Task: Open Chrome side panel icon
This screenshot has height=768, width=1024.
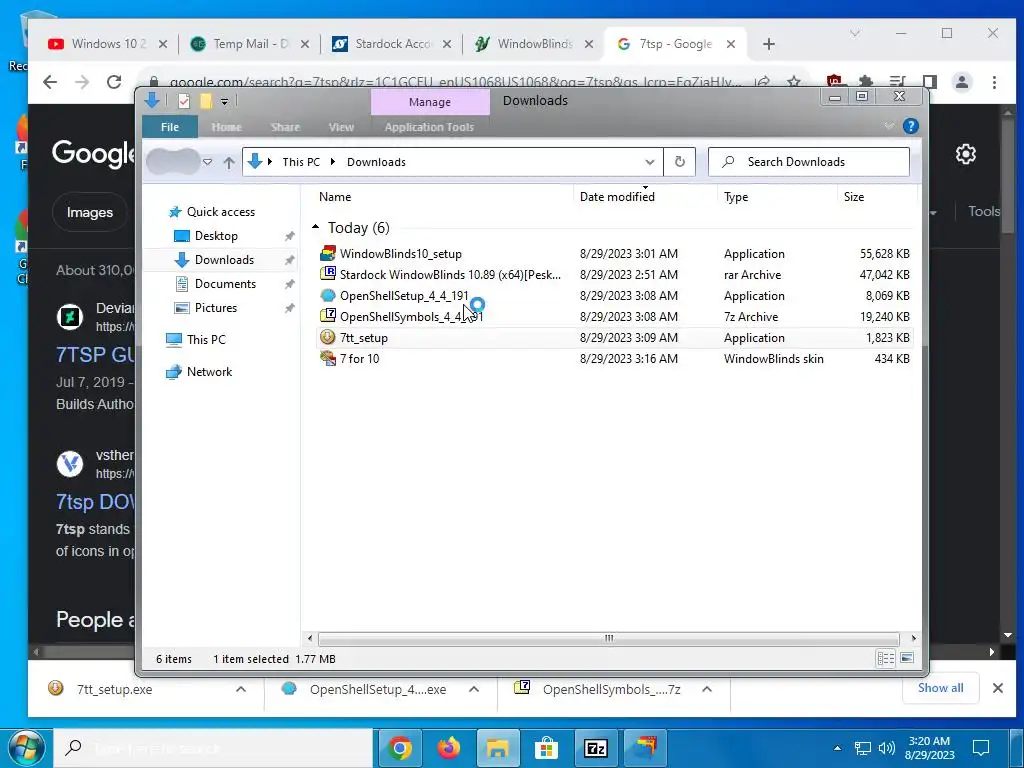Action: pos(930,82)
